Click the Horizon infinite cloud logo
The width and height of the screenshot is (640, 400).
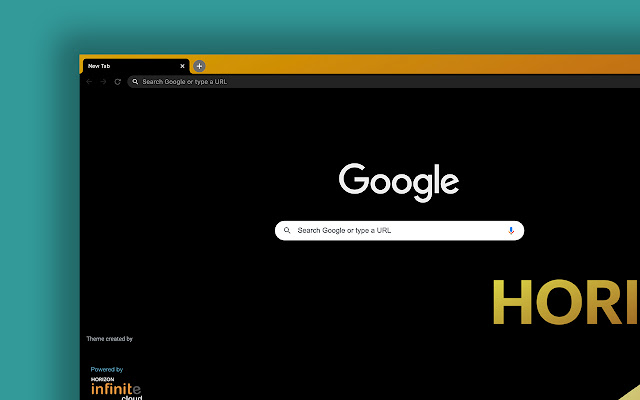pyautogui.click(x=116, y=389)
